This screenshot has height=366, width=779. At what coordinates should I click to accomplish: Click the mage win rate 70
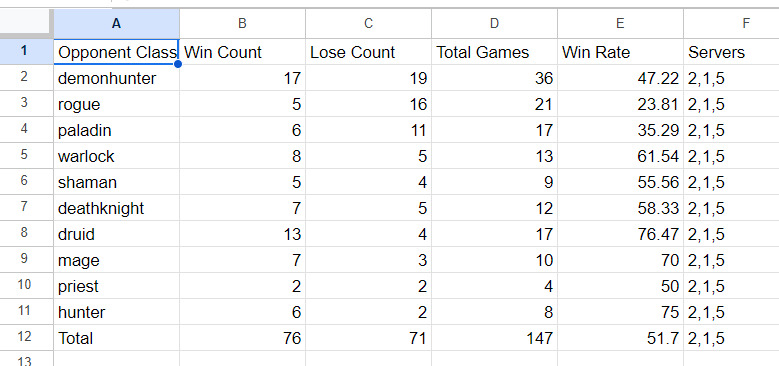pyautogui.click(x=620, y=260)
